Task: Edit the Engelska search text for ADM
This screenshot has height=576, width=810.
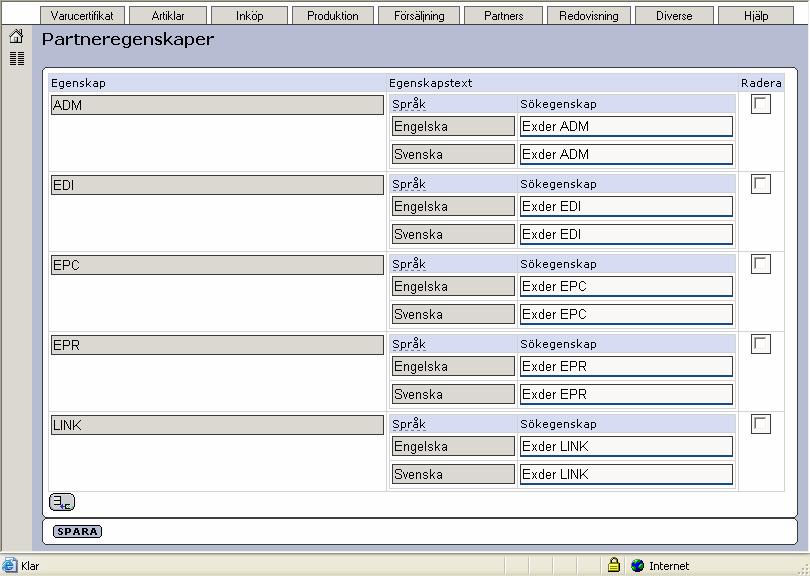Action: [x=626, y=127]
